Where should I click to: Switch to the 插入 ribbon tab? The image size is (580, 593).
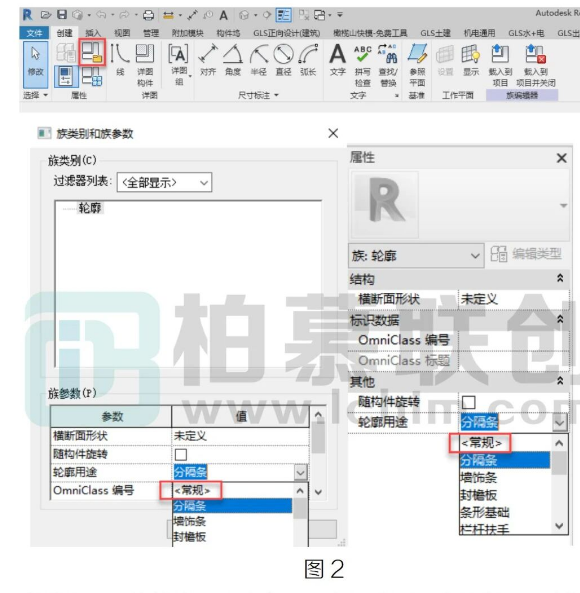[x=93, y=33]
